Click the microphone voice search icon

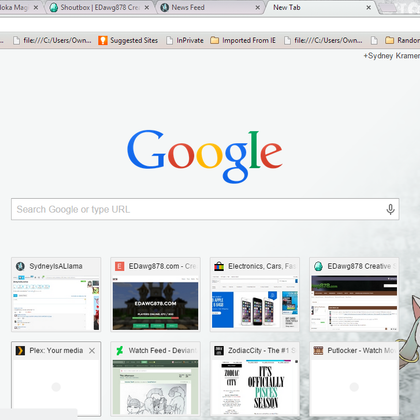click(390, 209)
